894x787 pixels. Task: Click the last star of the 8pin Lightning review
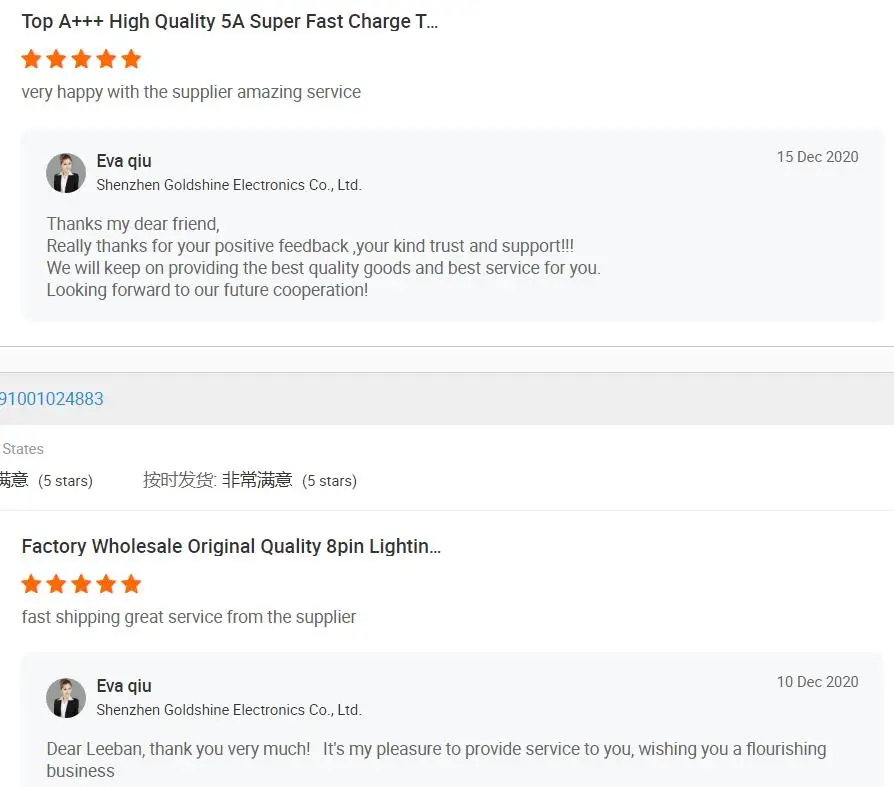point(131,584)
